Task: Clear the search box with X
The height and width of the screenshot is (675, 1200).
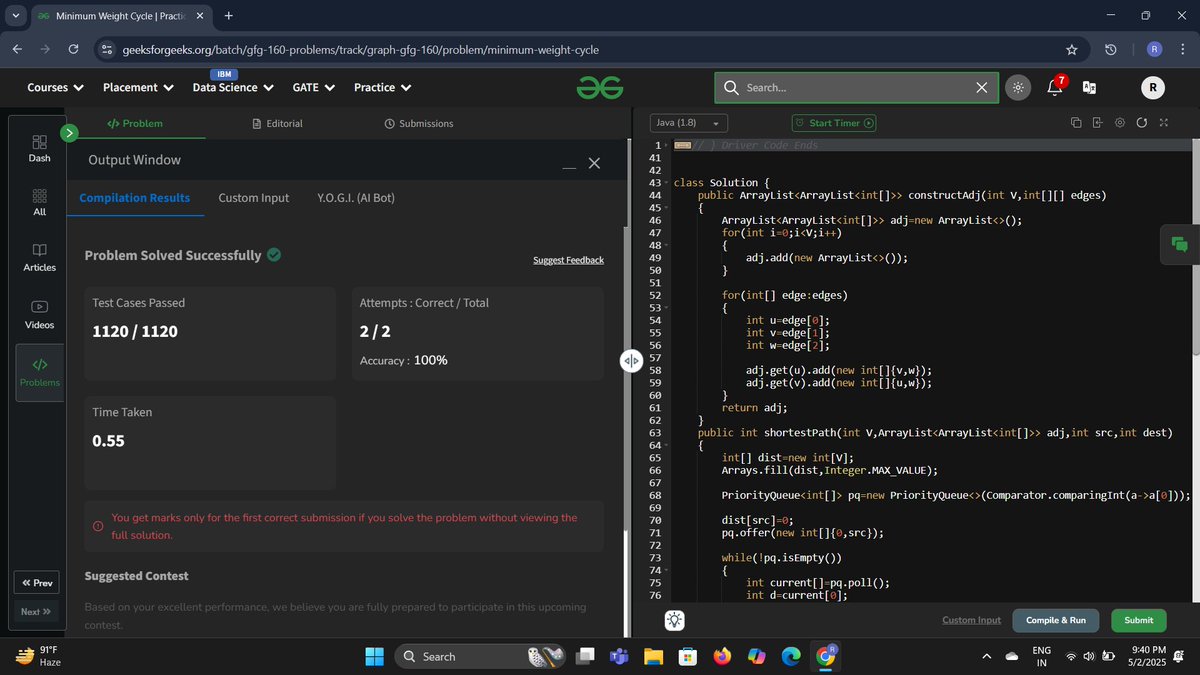Action: [982, 88]
